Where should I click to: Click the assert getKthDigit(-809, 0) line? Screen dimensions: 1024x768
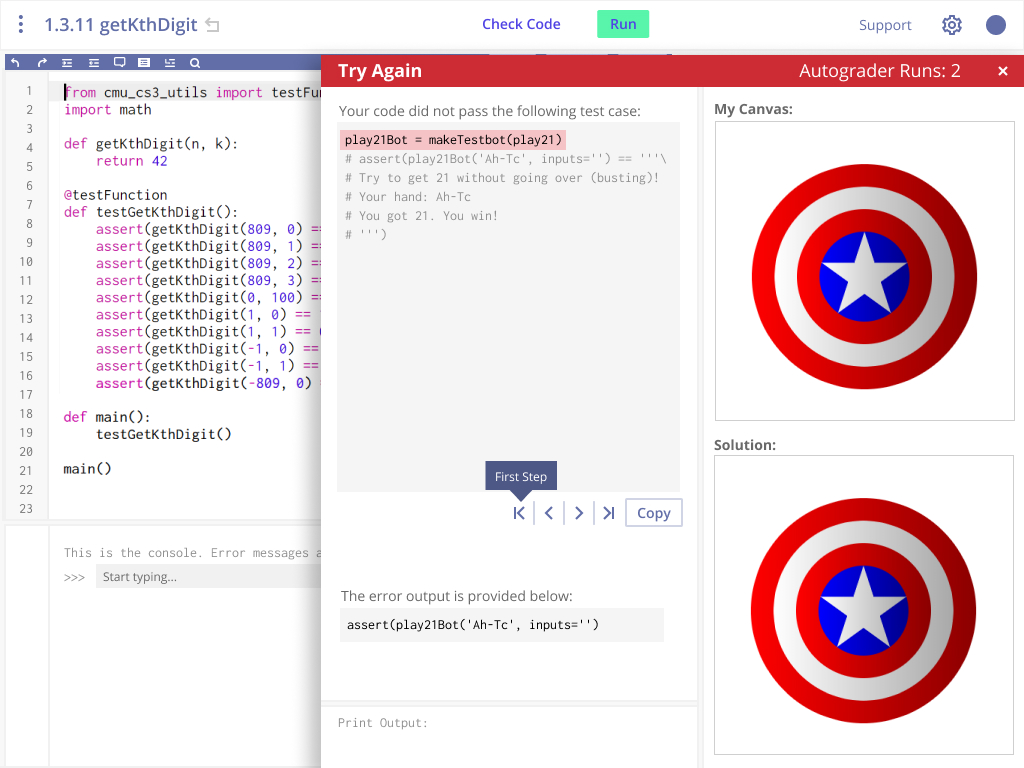pyautogui.click(x=208, y=383)
